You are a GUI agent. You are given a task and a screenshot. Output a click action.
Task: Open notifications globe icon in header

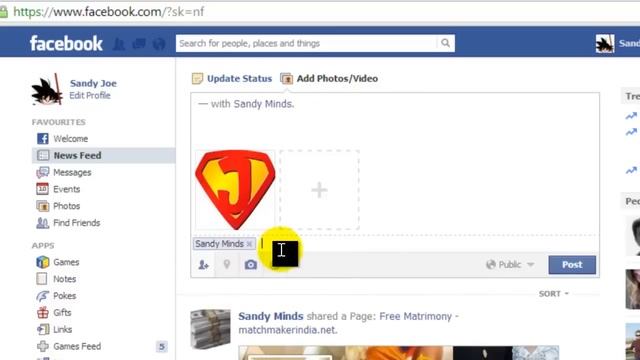pyautogui.click(x=159, y=44)
